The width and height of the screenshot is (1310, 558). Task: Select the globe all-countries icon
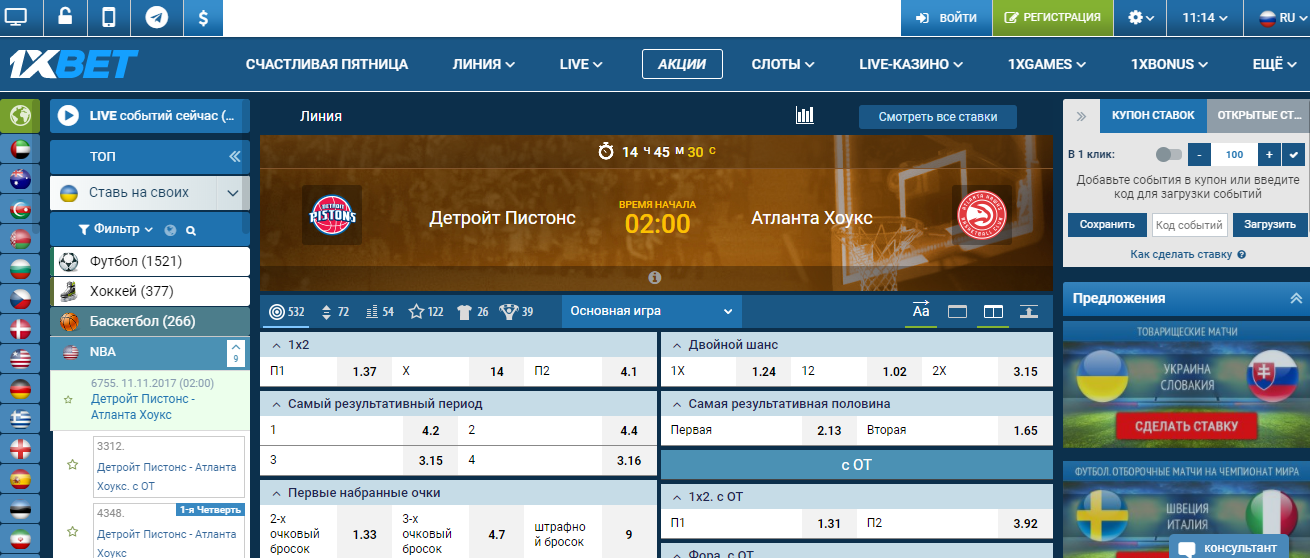(x=20, y=117)
